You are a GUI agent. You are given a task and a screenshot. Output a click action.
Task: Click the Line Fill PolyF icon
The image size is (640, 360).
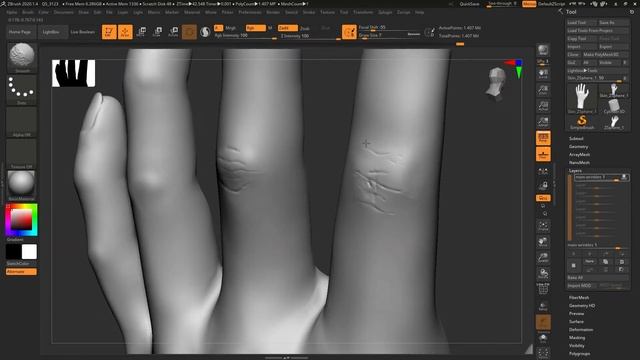pos(543,289)
